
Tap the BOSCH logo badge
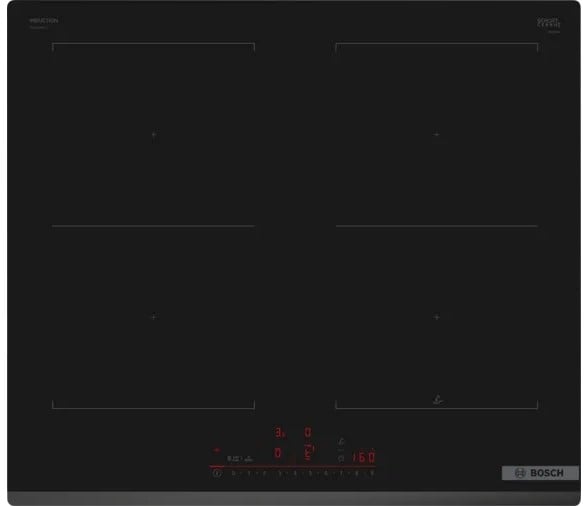pyautogui.click(x=540, y=473)
